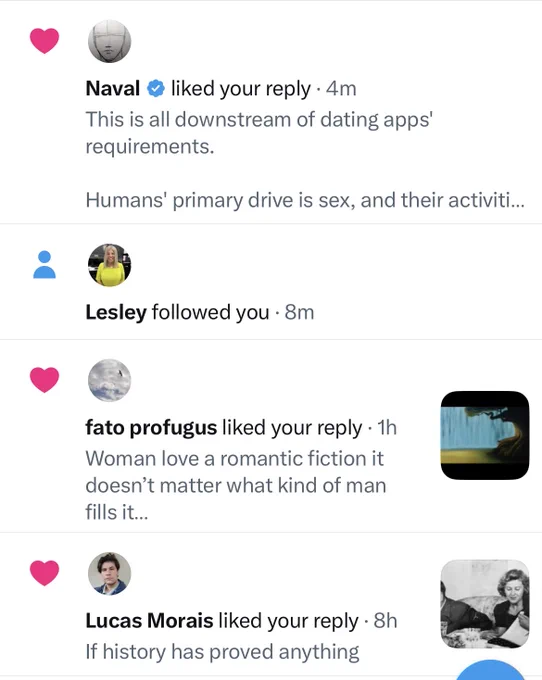Click the heart icon next to fato profugus
The width and height of the screenshot is (542, 680).
pos(44,380)
